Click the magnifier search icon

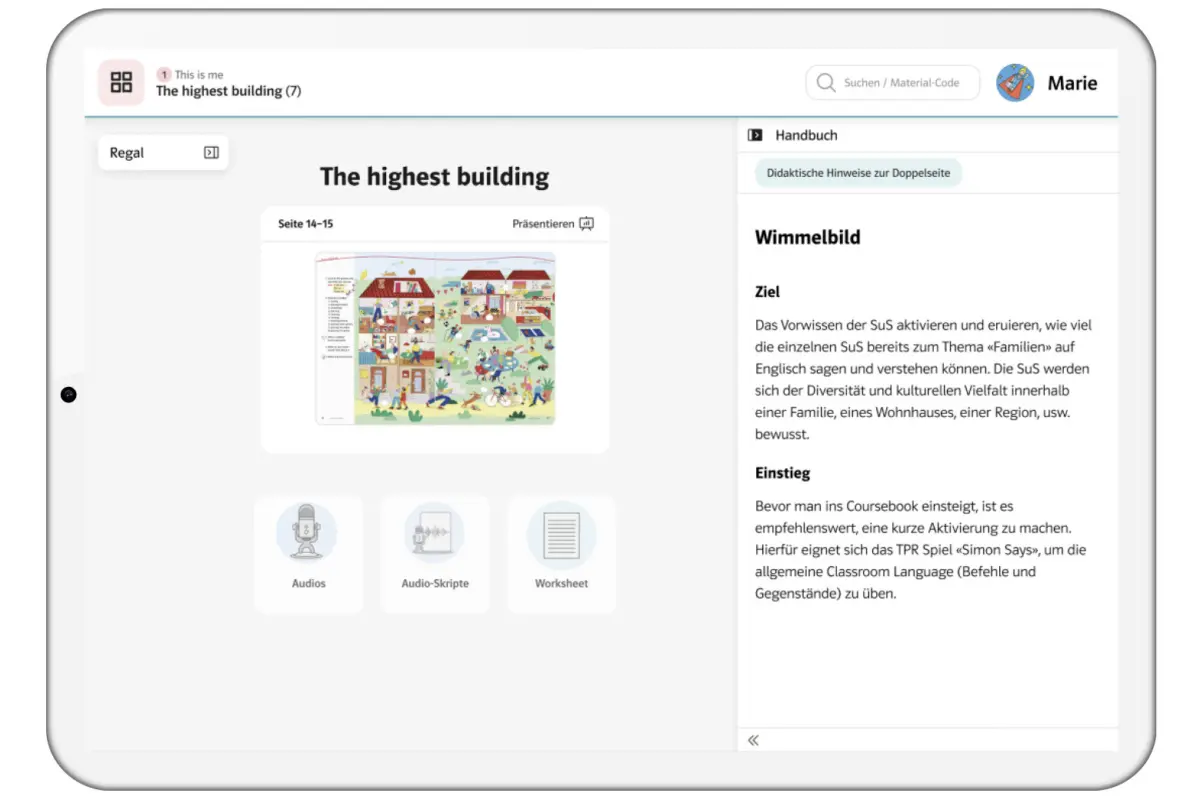click(x=826, y=83)
